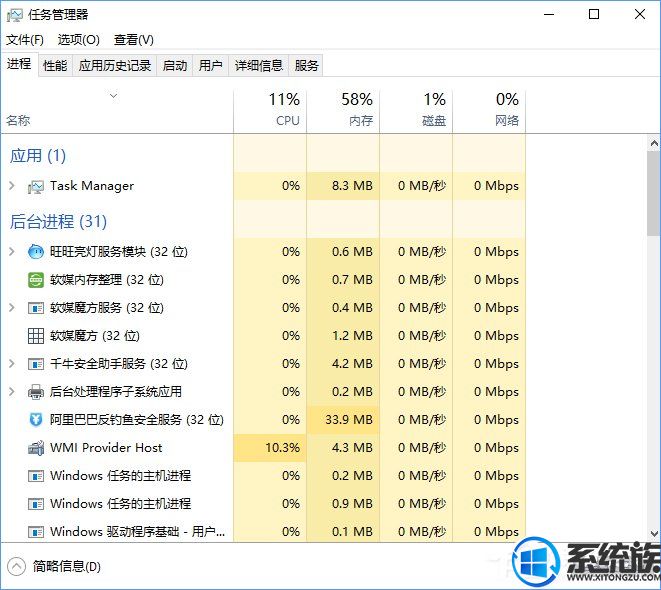Image resolution: width=661 pixels, height=590 pixels.
Task: Select the Windows 驱动程序基础 row name
Action: [x=137, y=532]
